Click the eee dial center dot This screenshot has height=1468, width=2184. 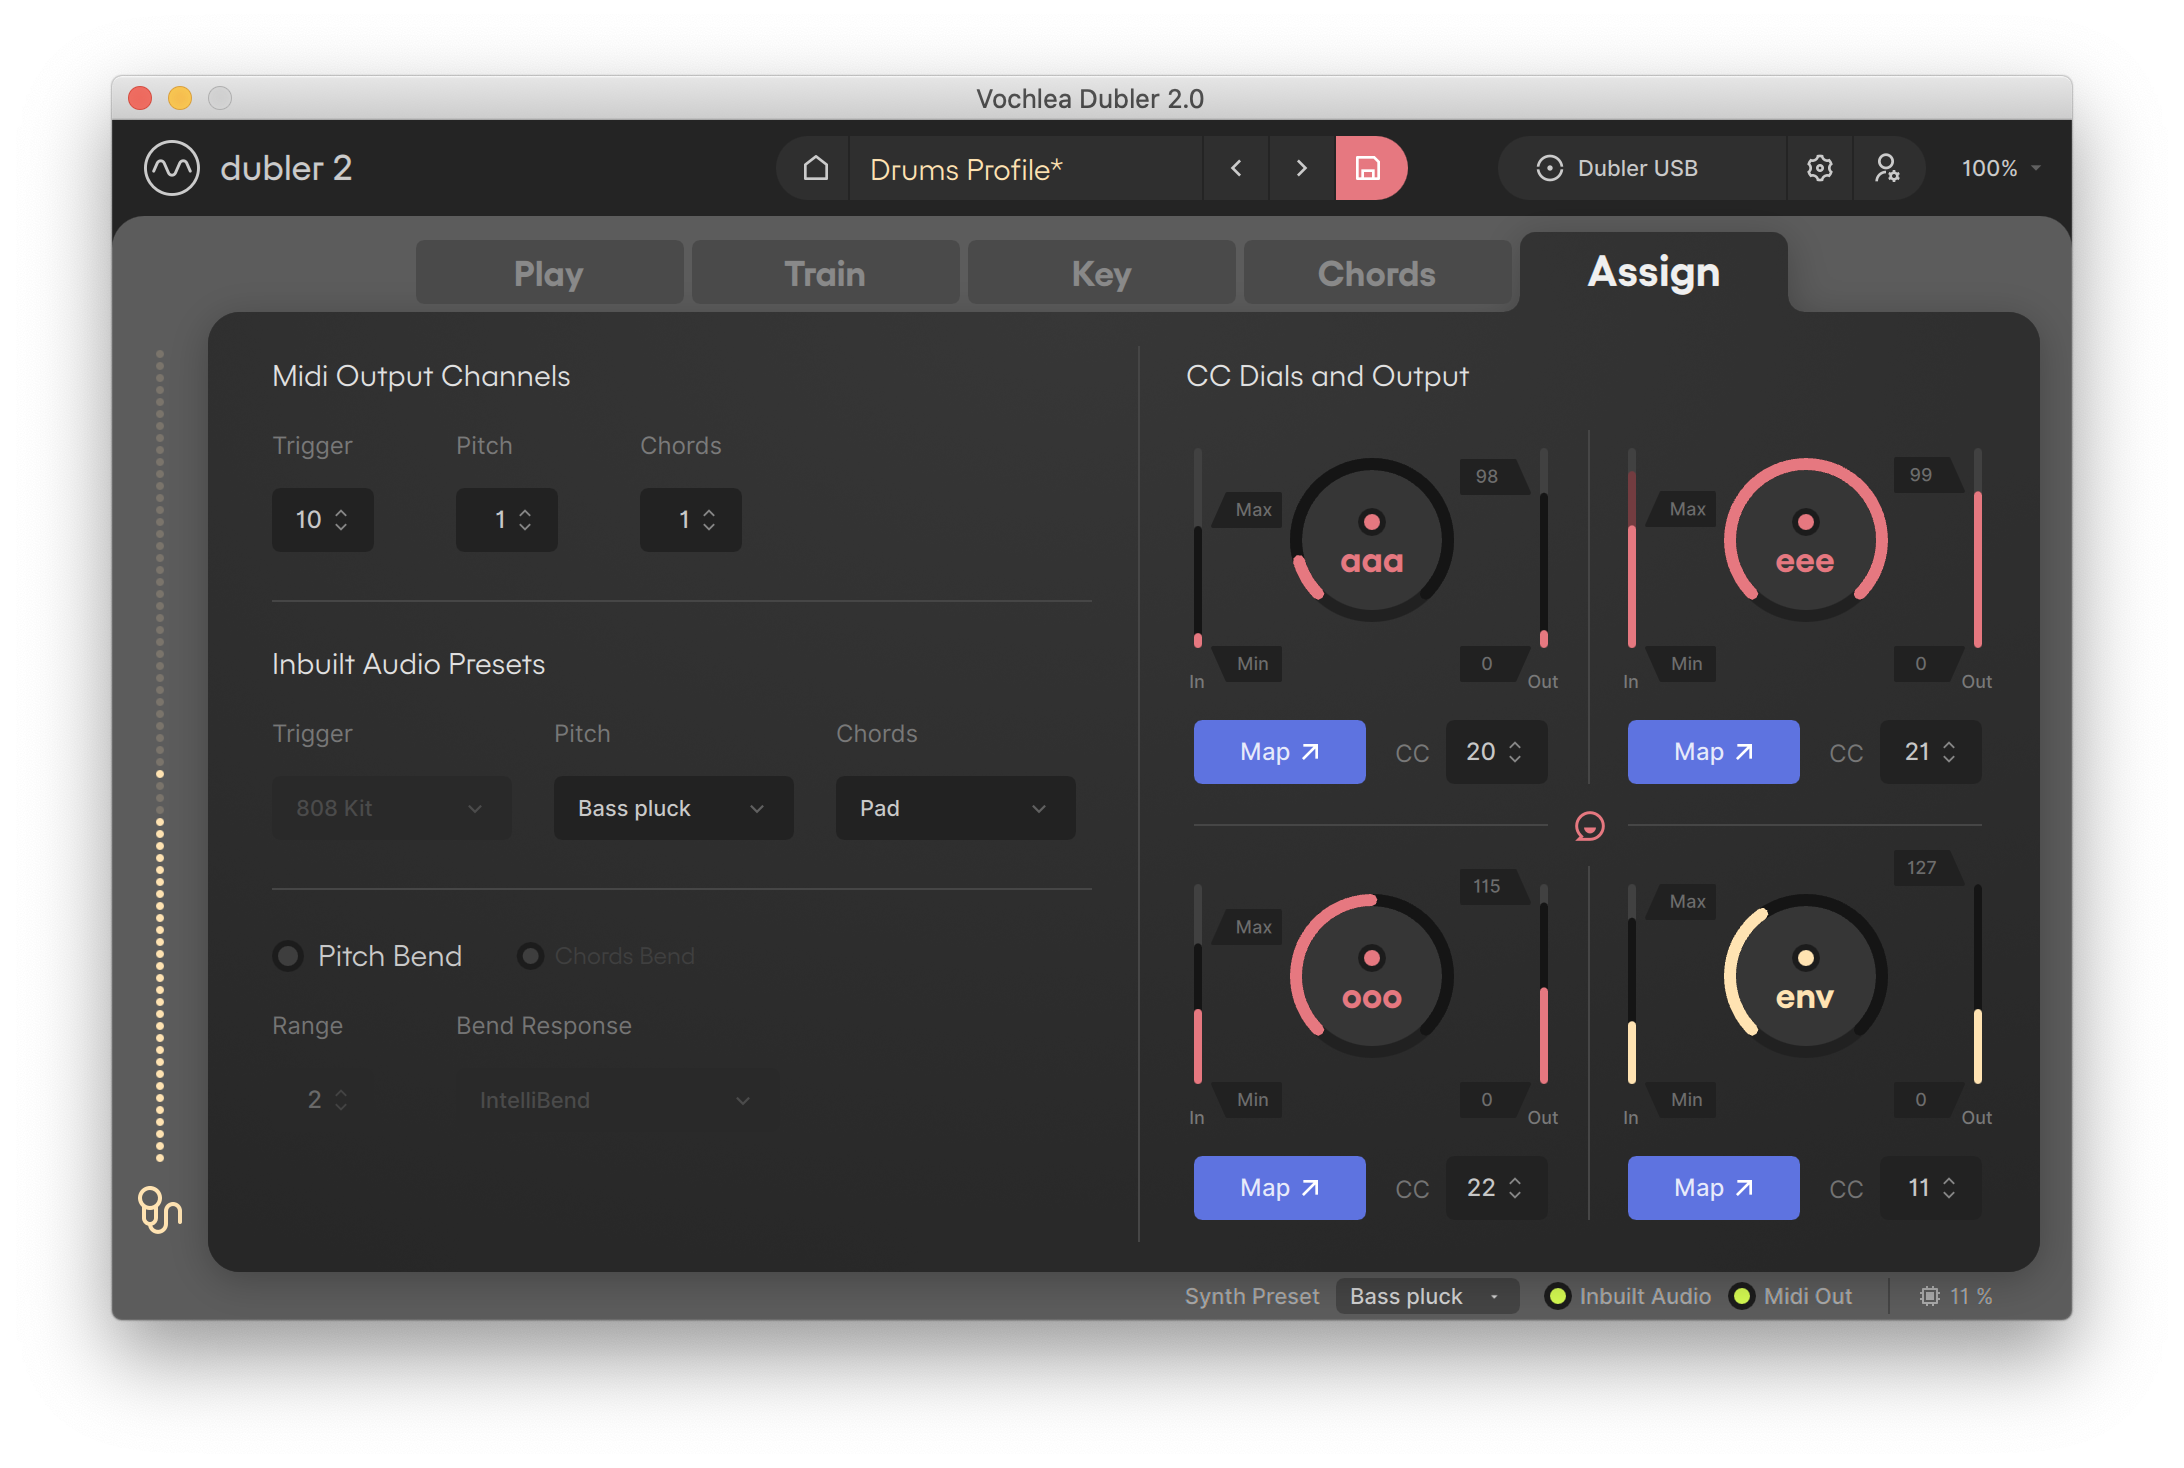(1805, 521)
